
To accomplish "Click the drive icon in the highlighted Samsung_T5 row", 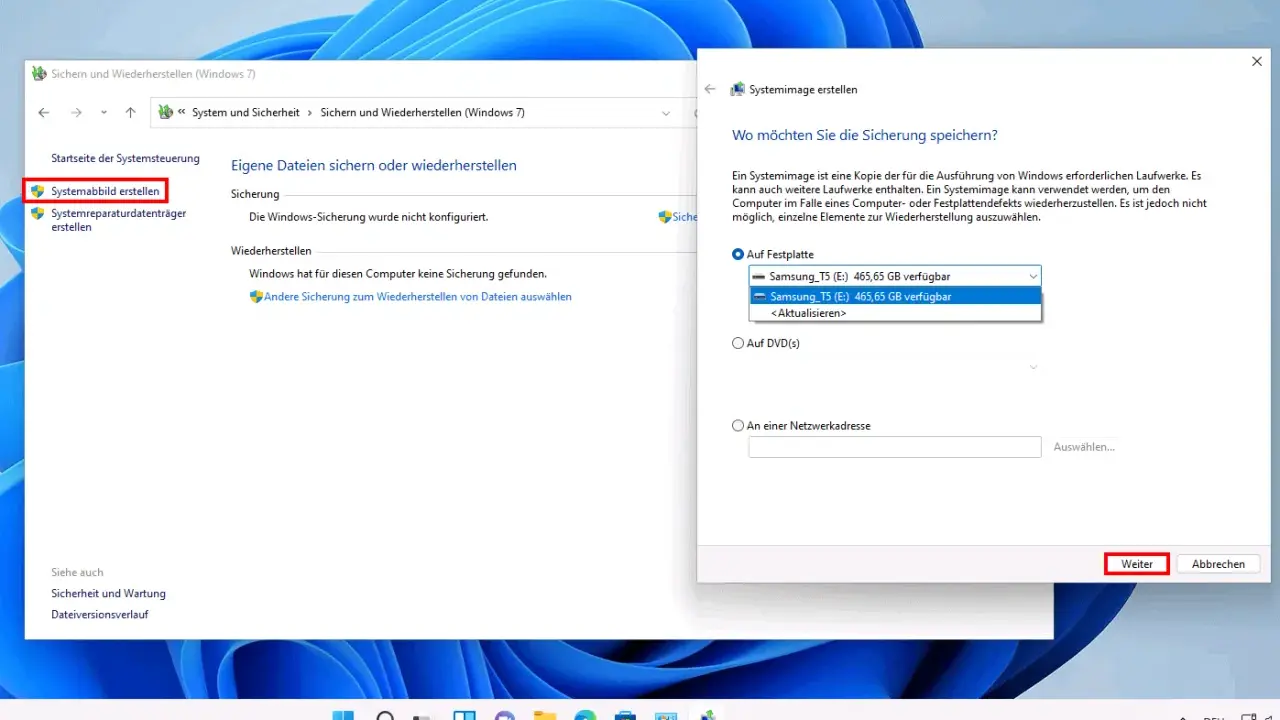I will point(760,296).
